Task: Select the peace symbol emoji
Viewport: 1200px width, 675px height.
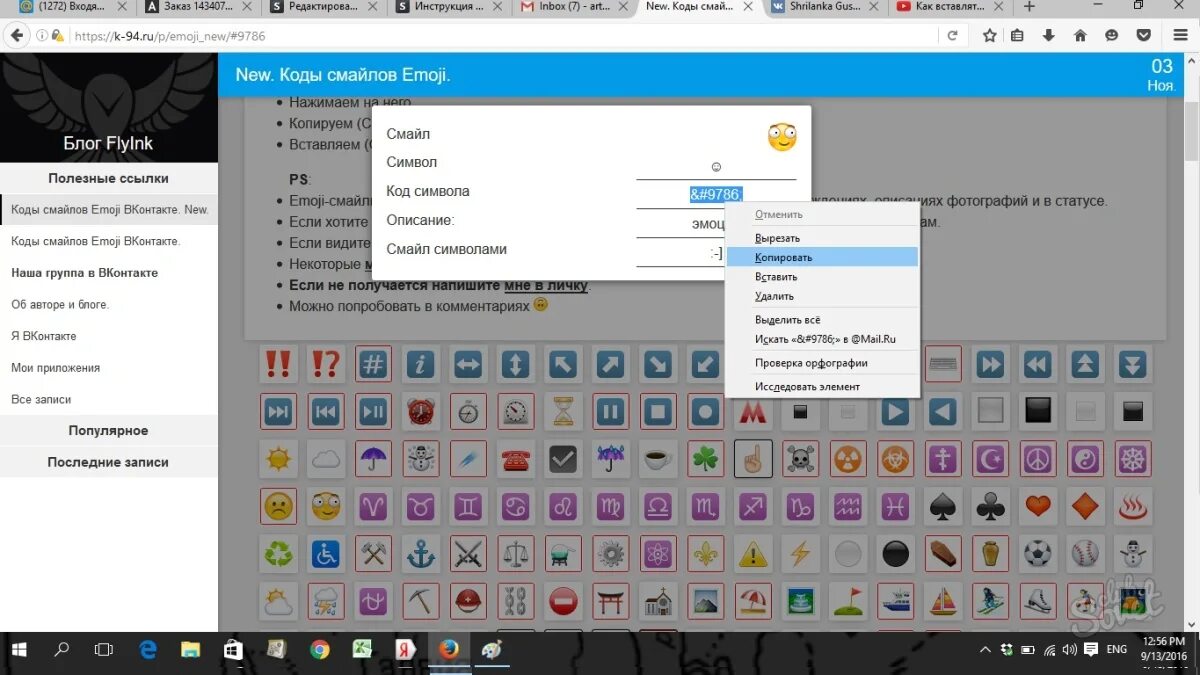Action: click(x=1038, y=459)
